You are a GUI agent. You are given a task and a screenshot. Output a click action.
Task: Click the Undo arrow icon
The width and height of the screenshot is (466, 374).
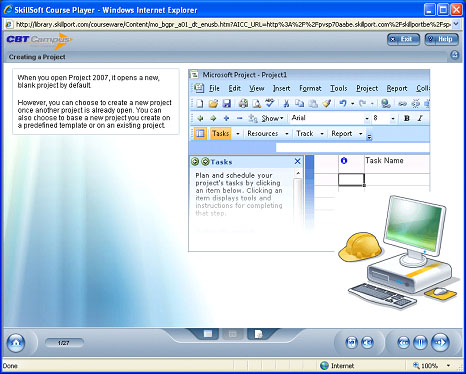(343, 104)
